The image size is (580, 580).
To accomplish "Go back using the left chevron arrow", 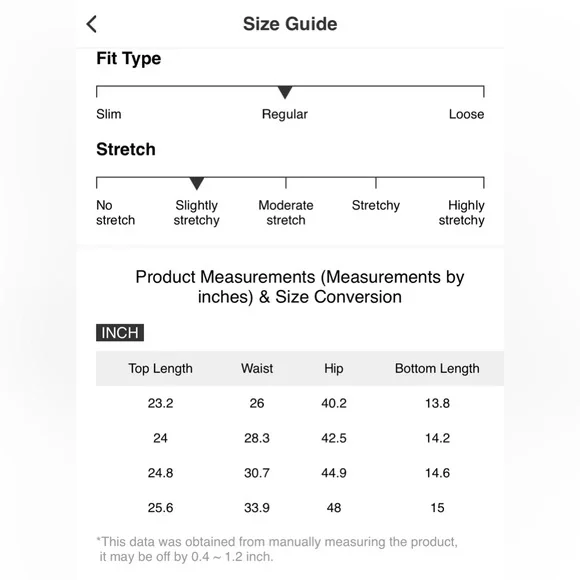I will [91, 24].
